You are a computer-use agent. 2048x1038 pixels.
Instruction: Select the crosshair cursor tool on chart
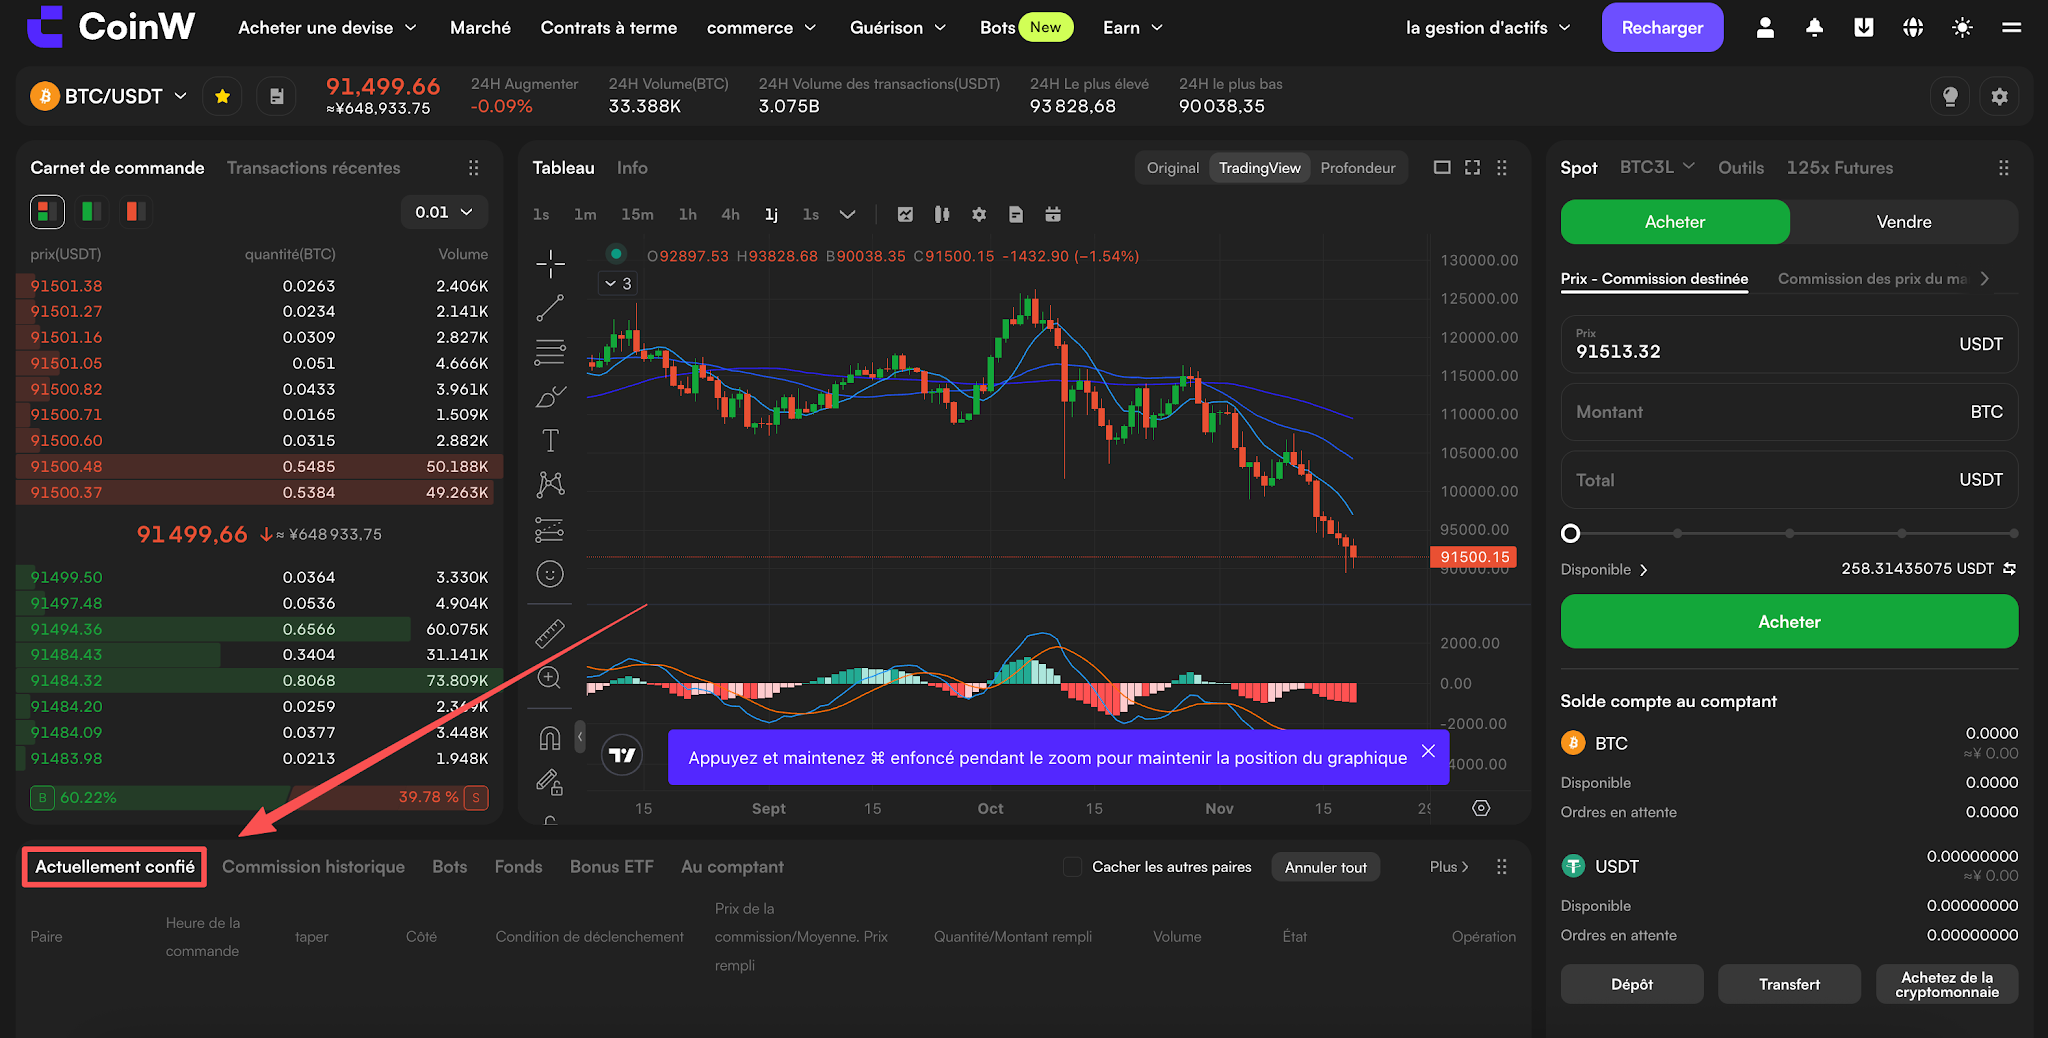coord(550,264)
